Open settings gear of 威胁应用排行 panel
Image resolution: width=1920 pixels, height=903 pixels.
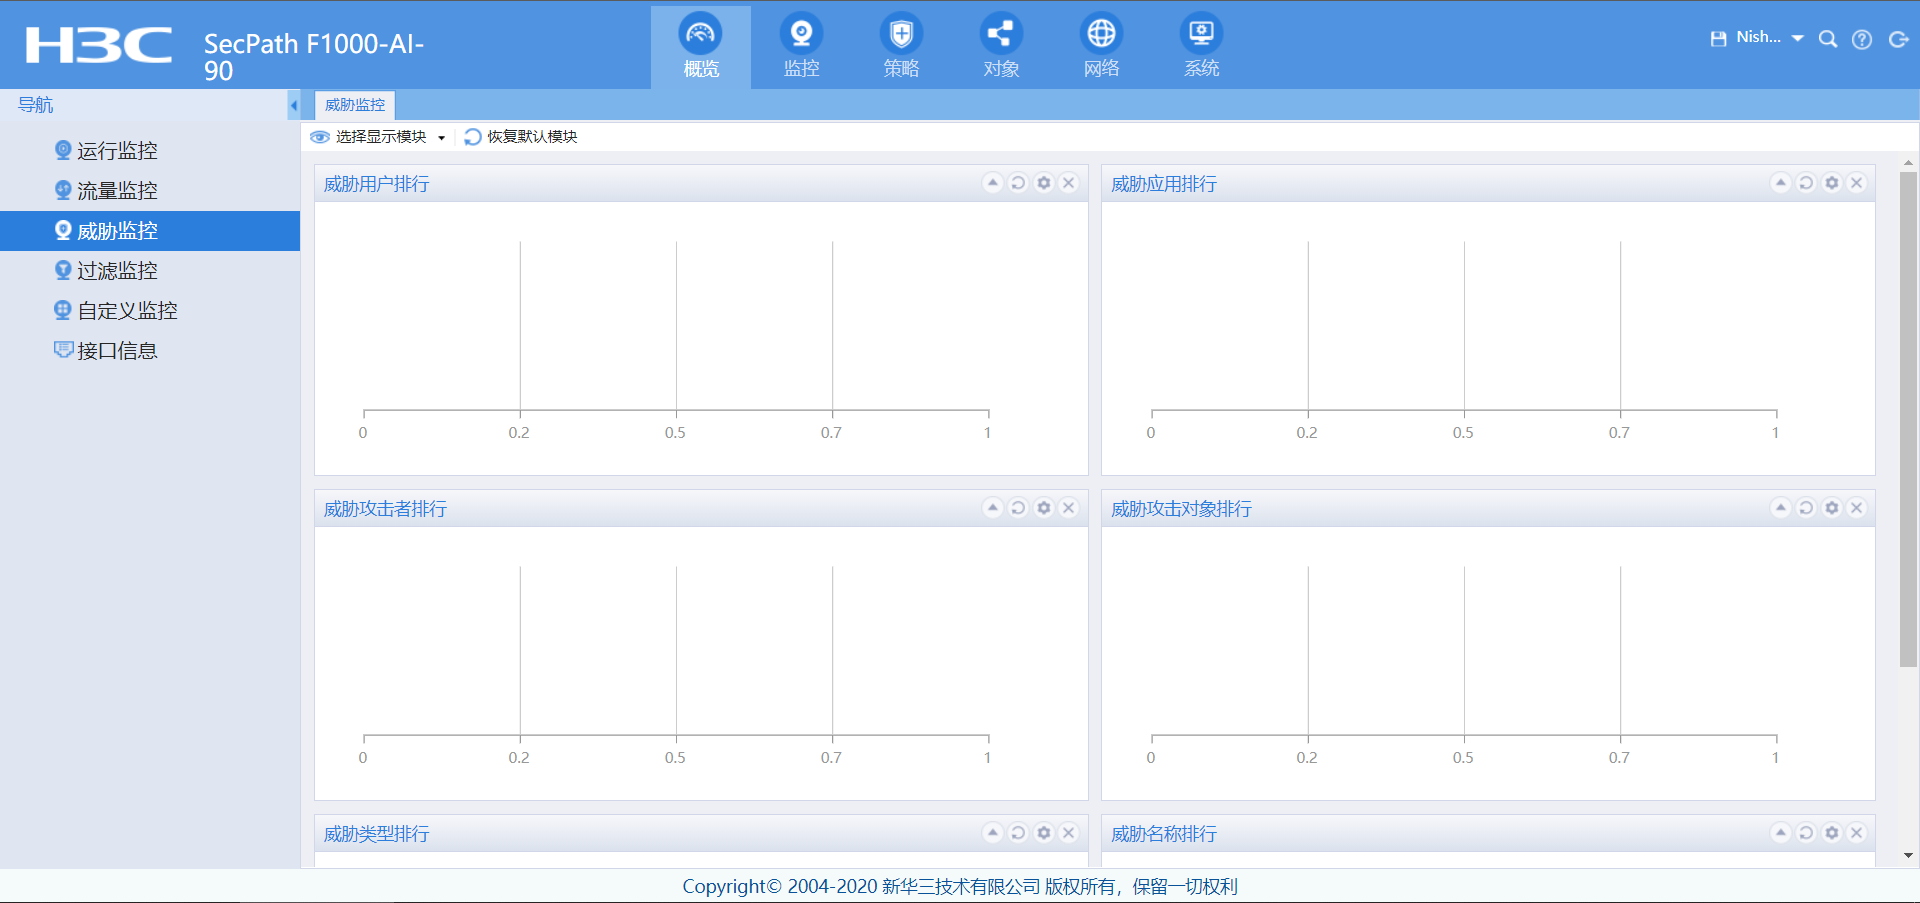(1831, 183)
